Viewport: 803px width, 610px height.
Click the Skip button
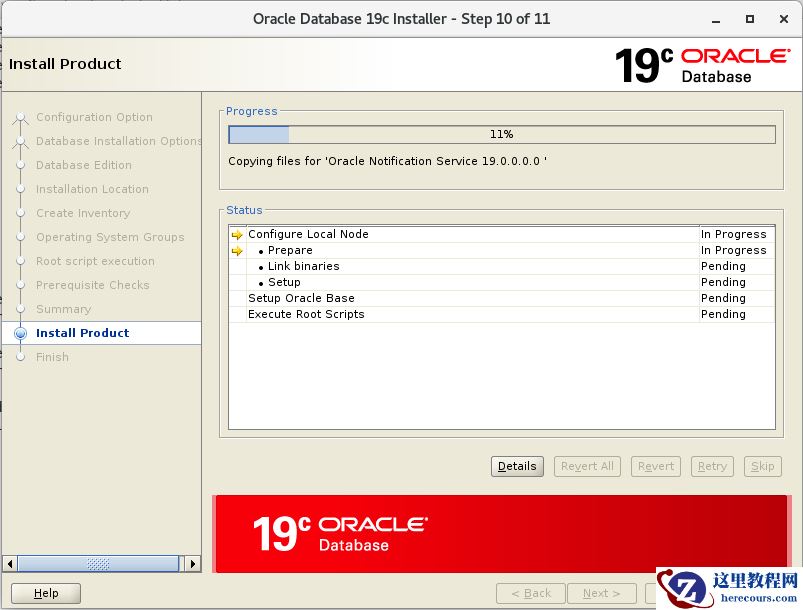763,466
